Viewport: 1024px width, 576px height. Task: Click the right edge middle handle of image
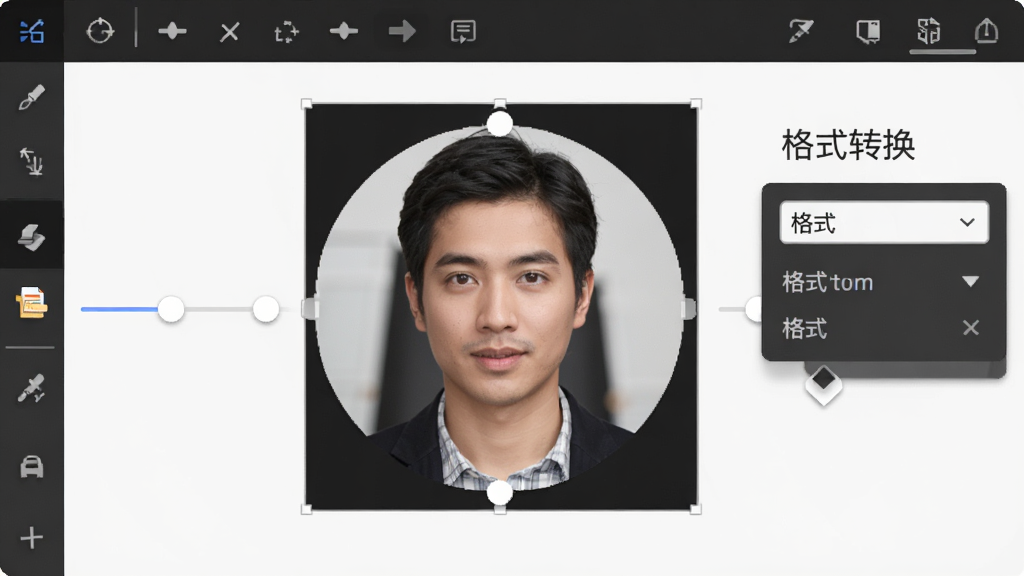(x=689, y=309)
